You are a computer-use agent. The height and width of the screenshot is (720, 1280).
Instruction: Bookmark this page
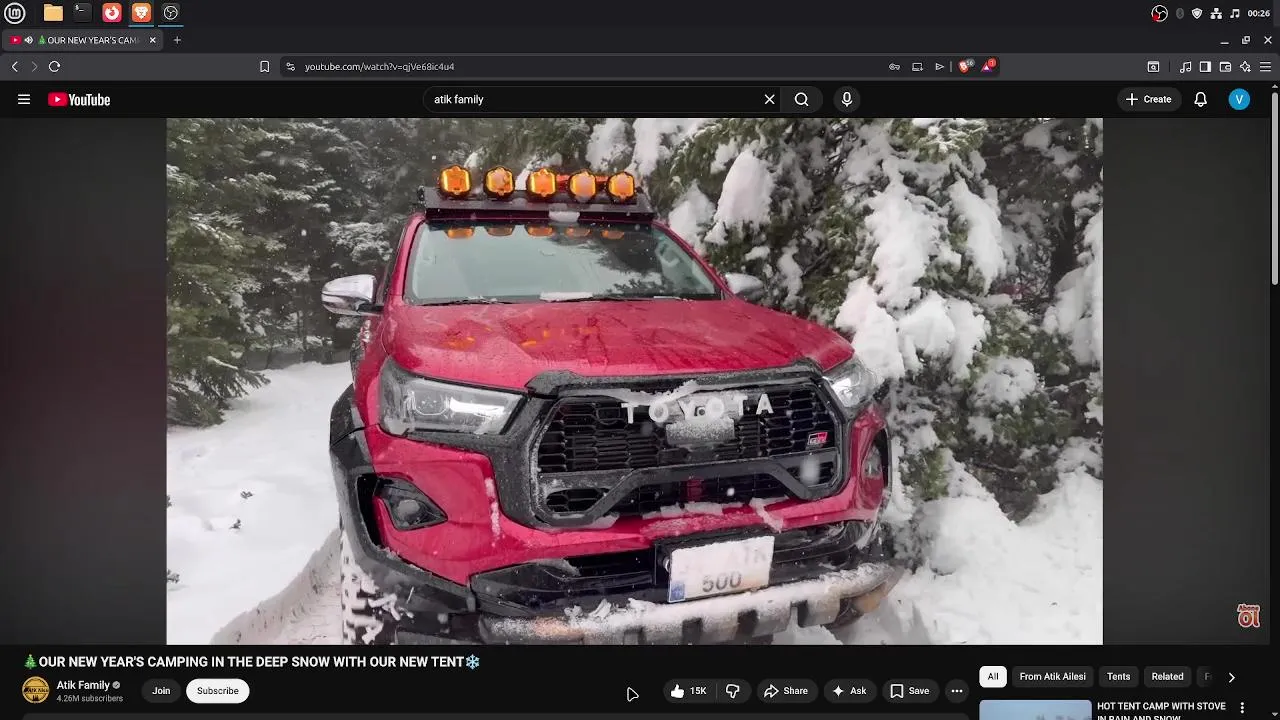(x=264, y=66)
